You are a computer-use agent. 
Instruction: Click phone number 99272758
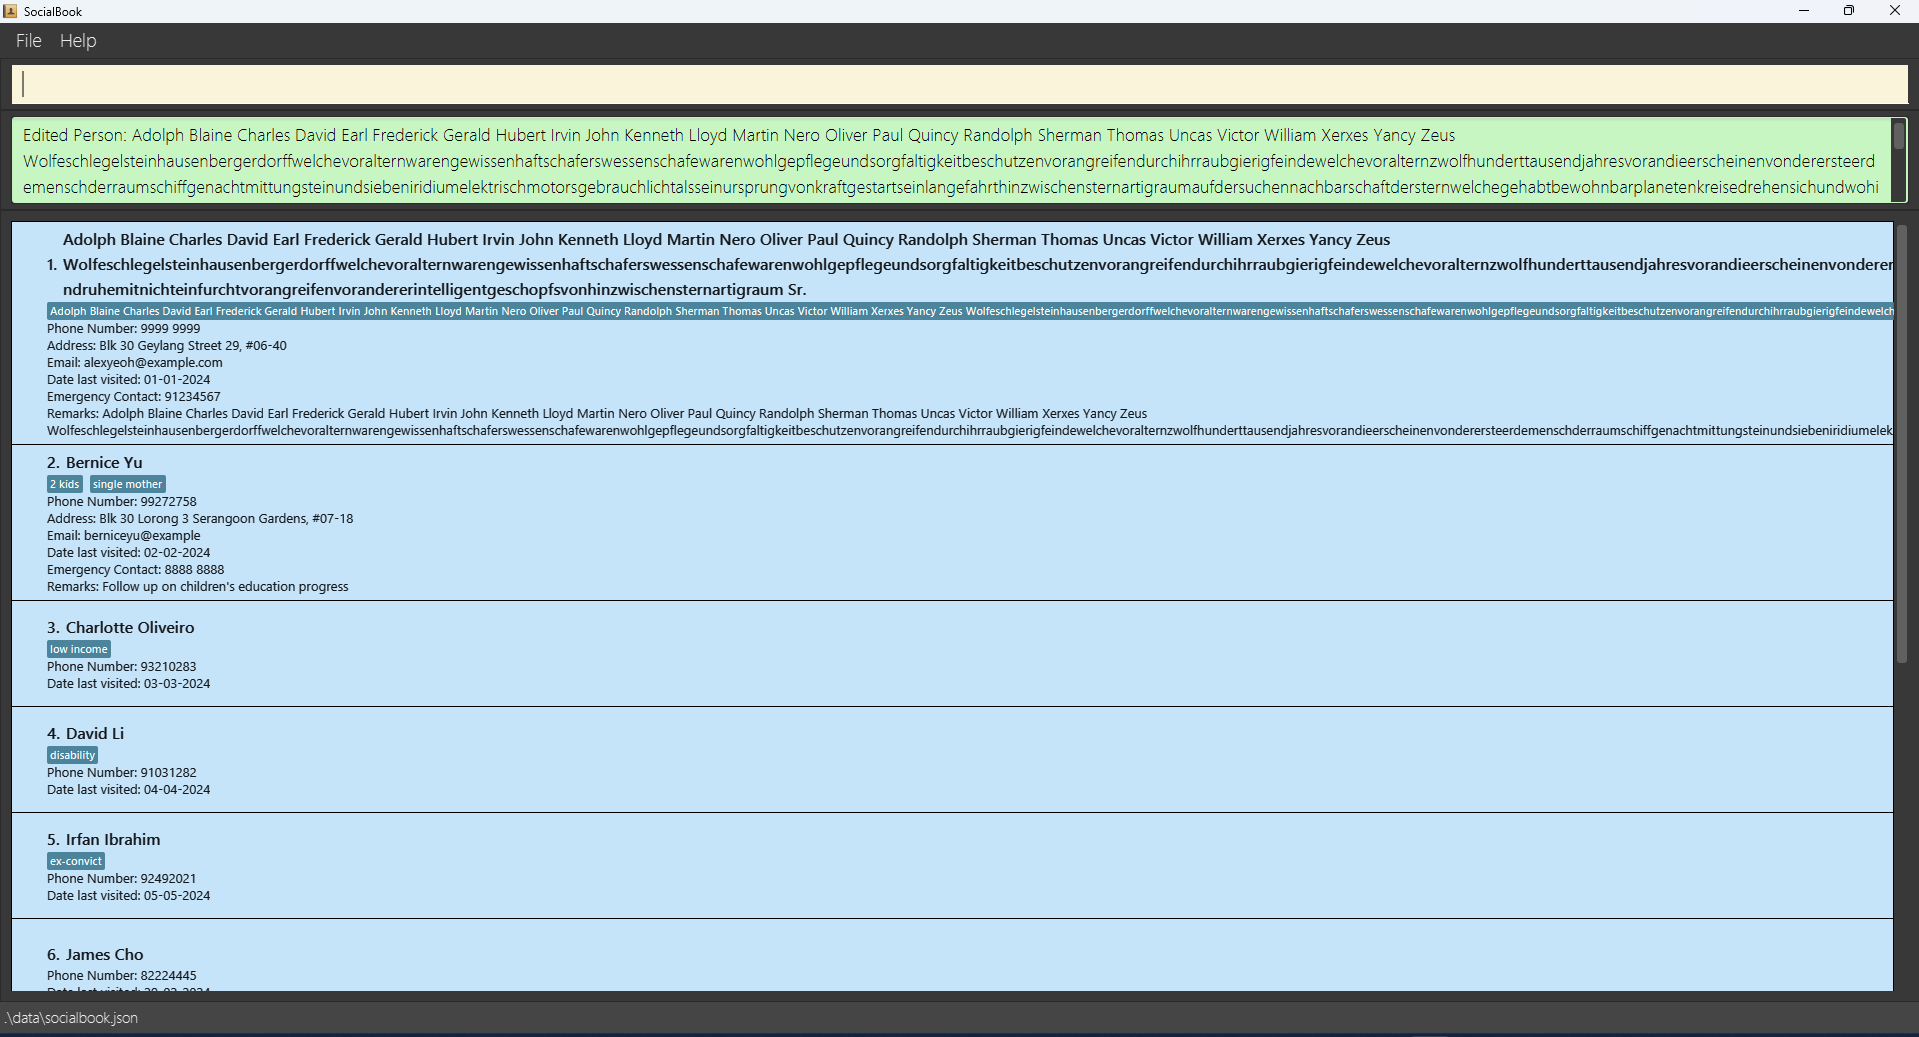(122, 502)
